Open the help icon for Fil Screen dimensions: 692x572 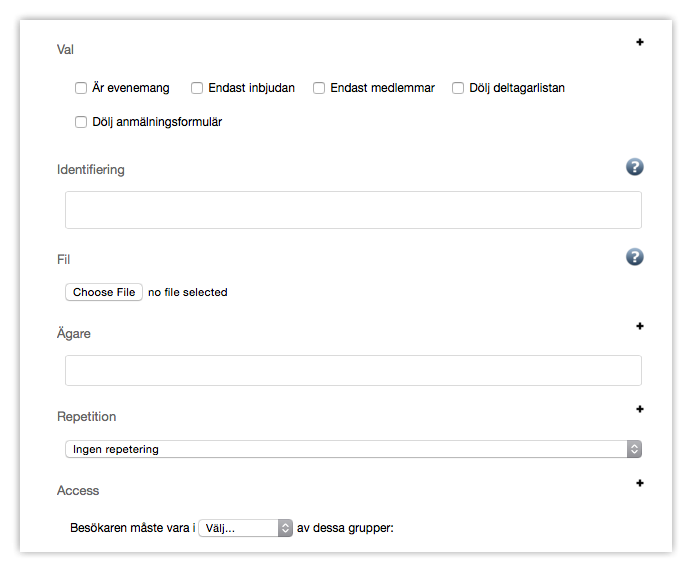point(634,257)
